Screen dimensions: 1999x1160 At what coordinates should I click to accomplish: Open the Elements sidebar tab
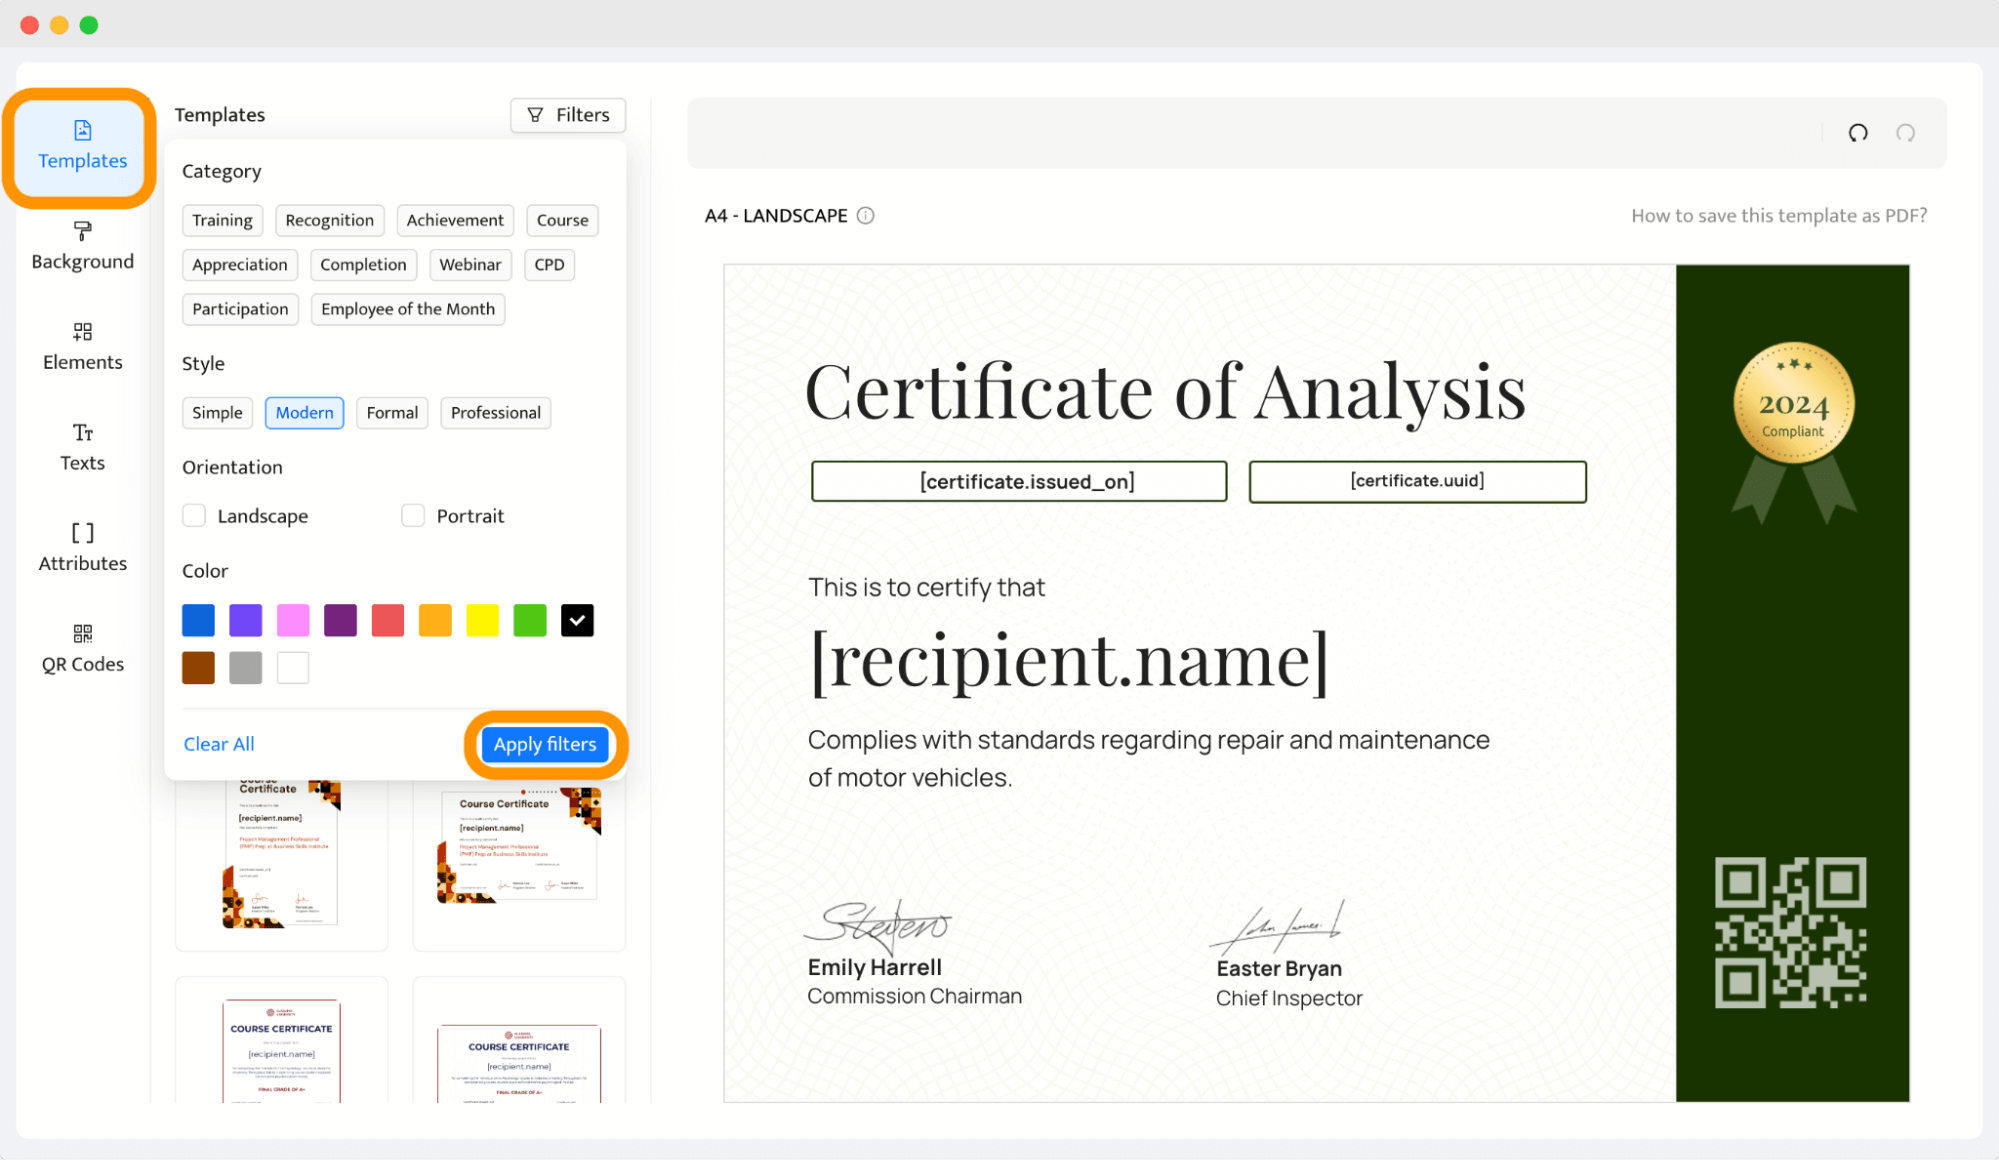[82, 346]
